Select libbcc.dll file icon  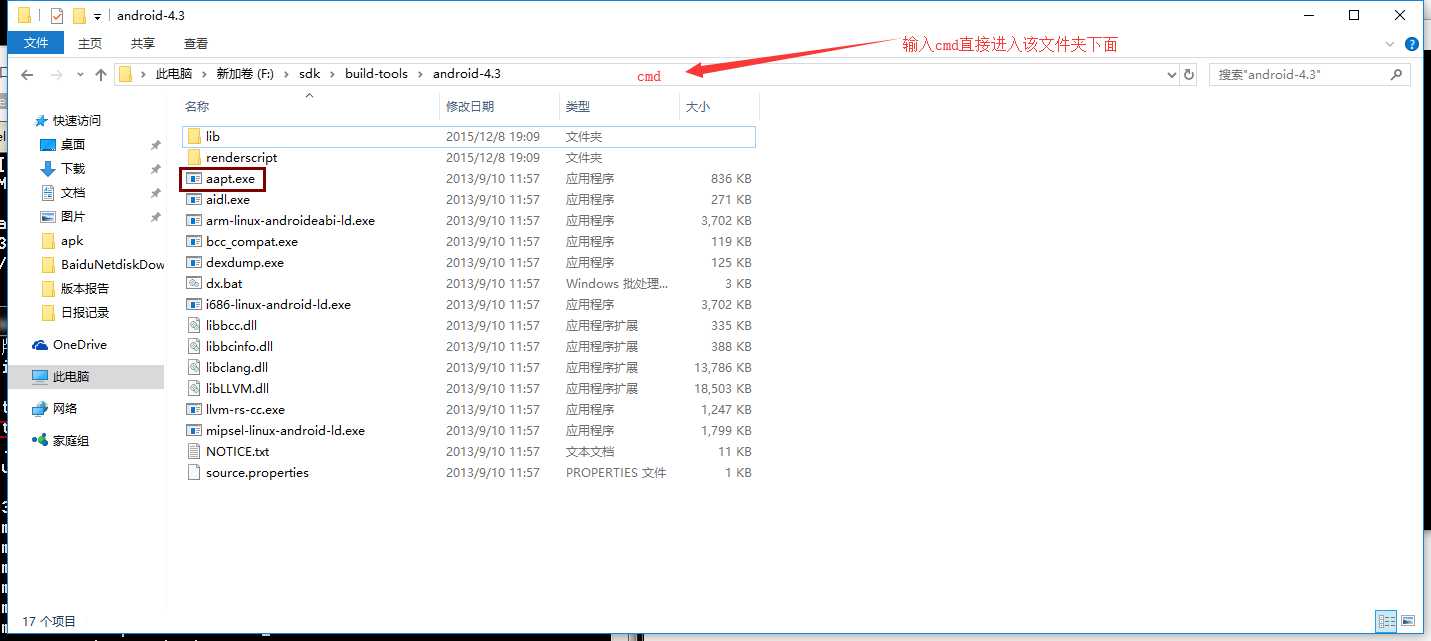(194, 325)
